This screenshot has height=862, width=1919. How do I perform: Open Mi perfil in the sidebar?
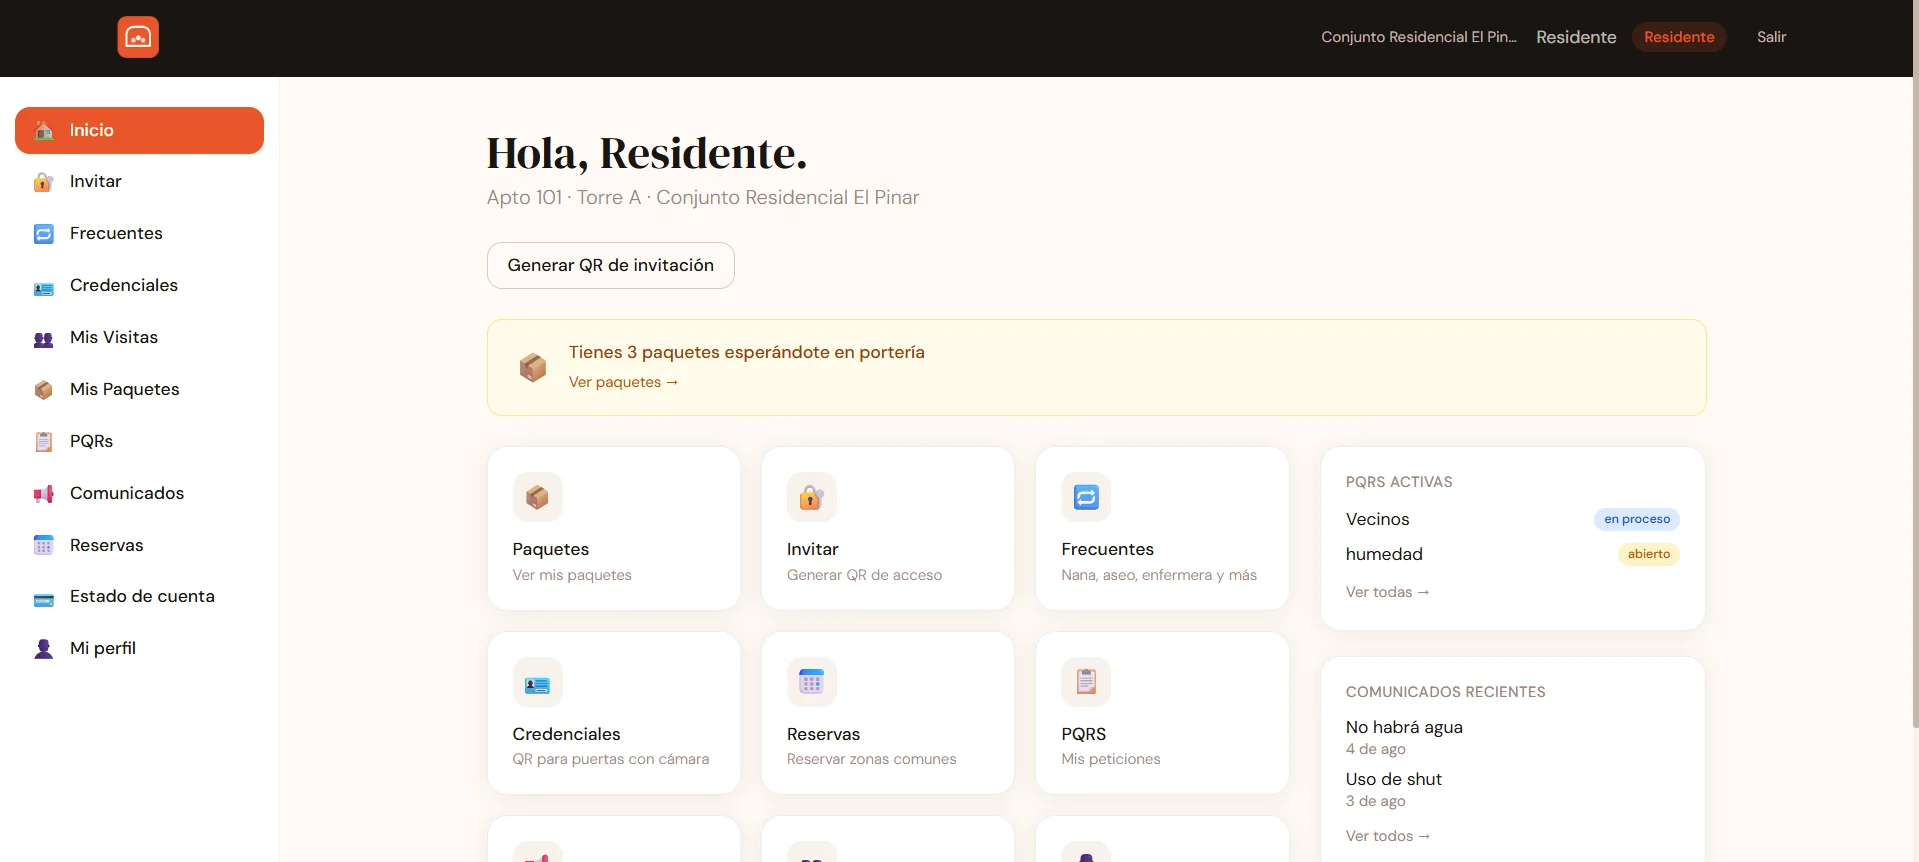point(139,649)
